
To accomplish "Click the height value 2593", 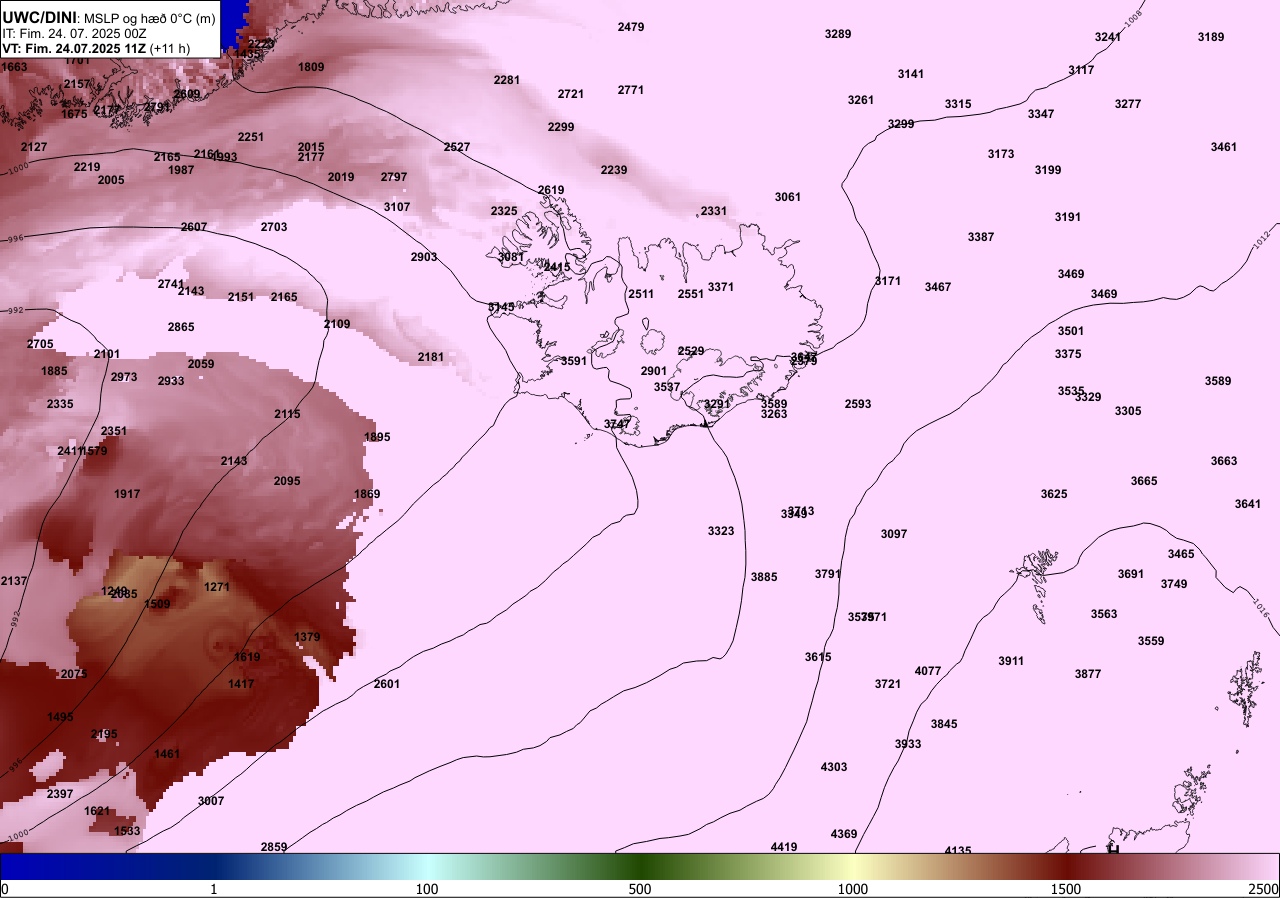I will coord(858,404).
